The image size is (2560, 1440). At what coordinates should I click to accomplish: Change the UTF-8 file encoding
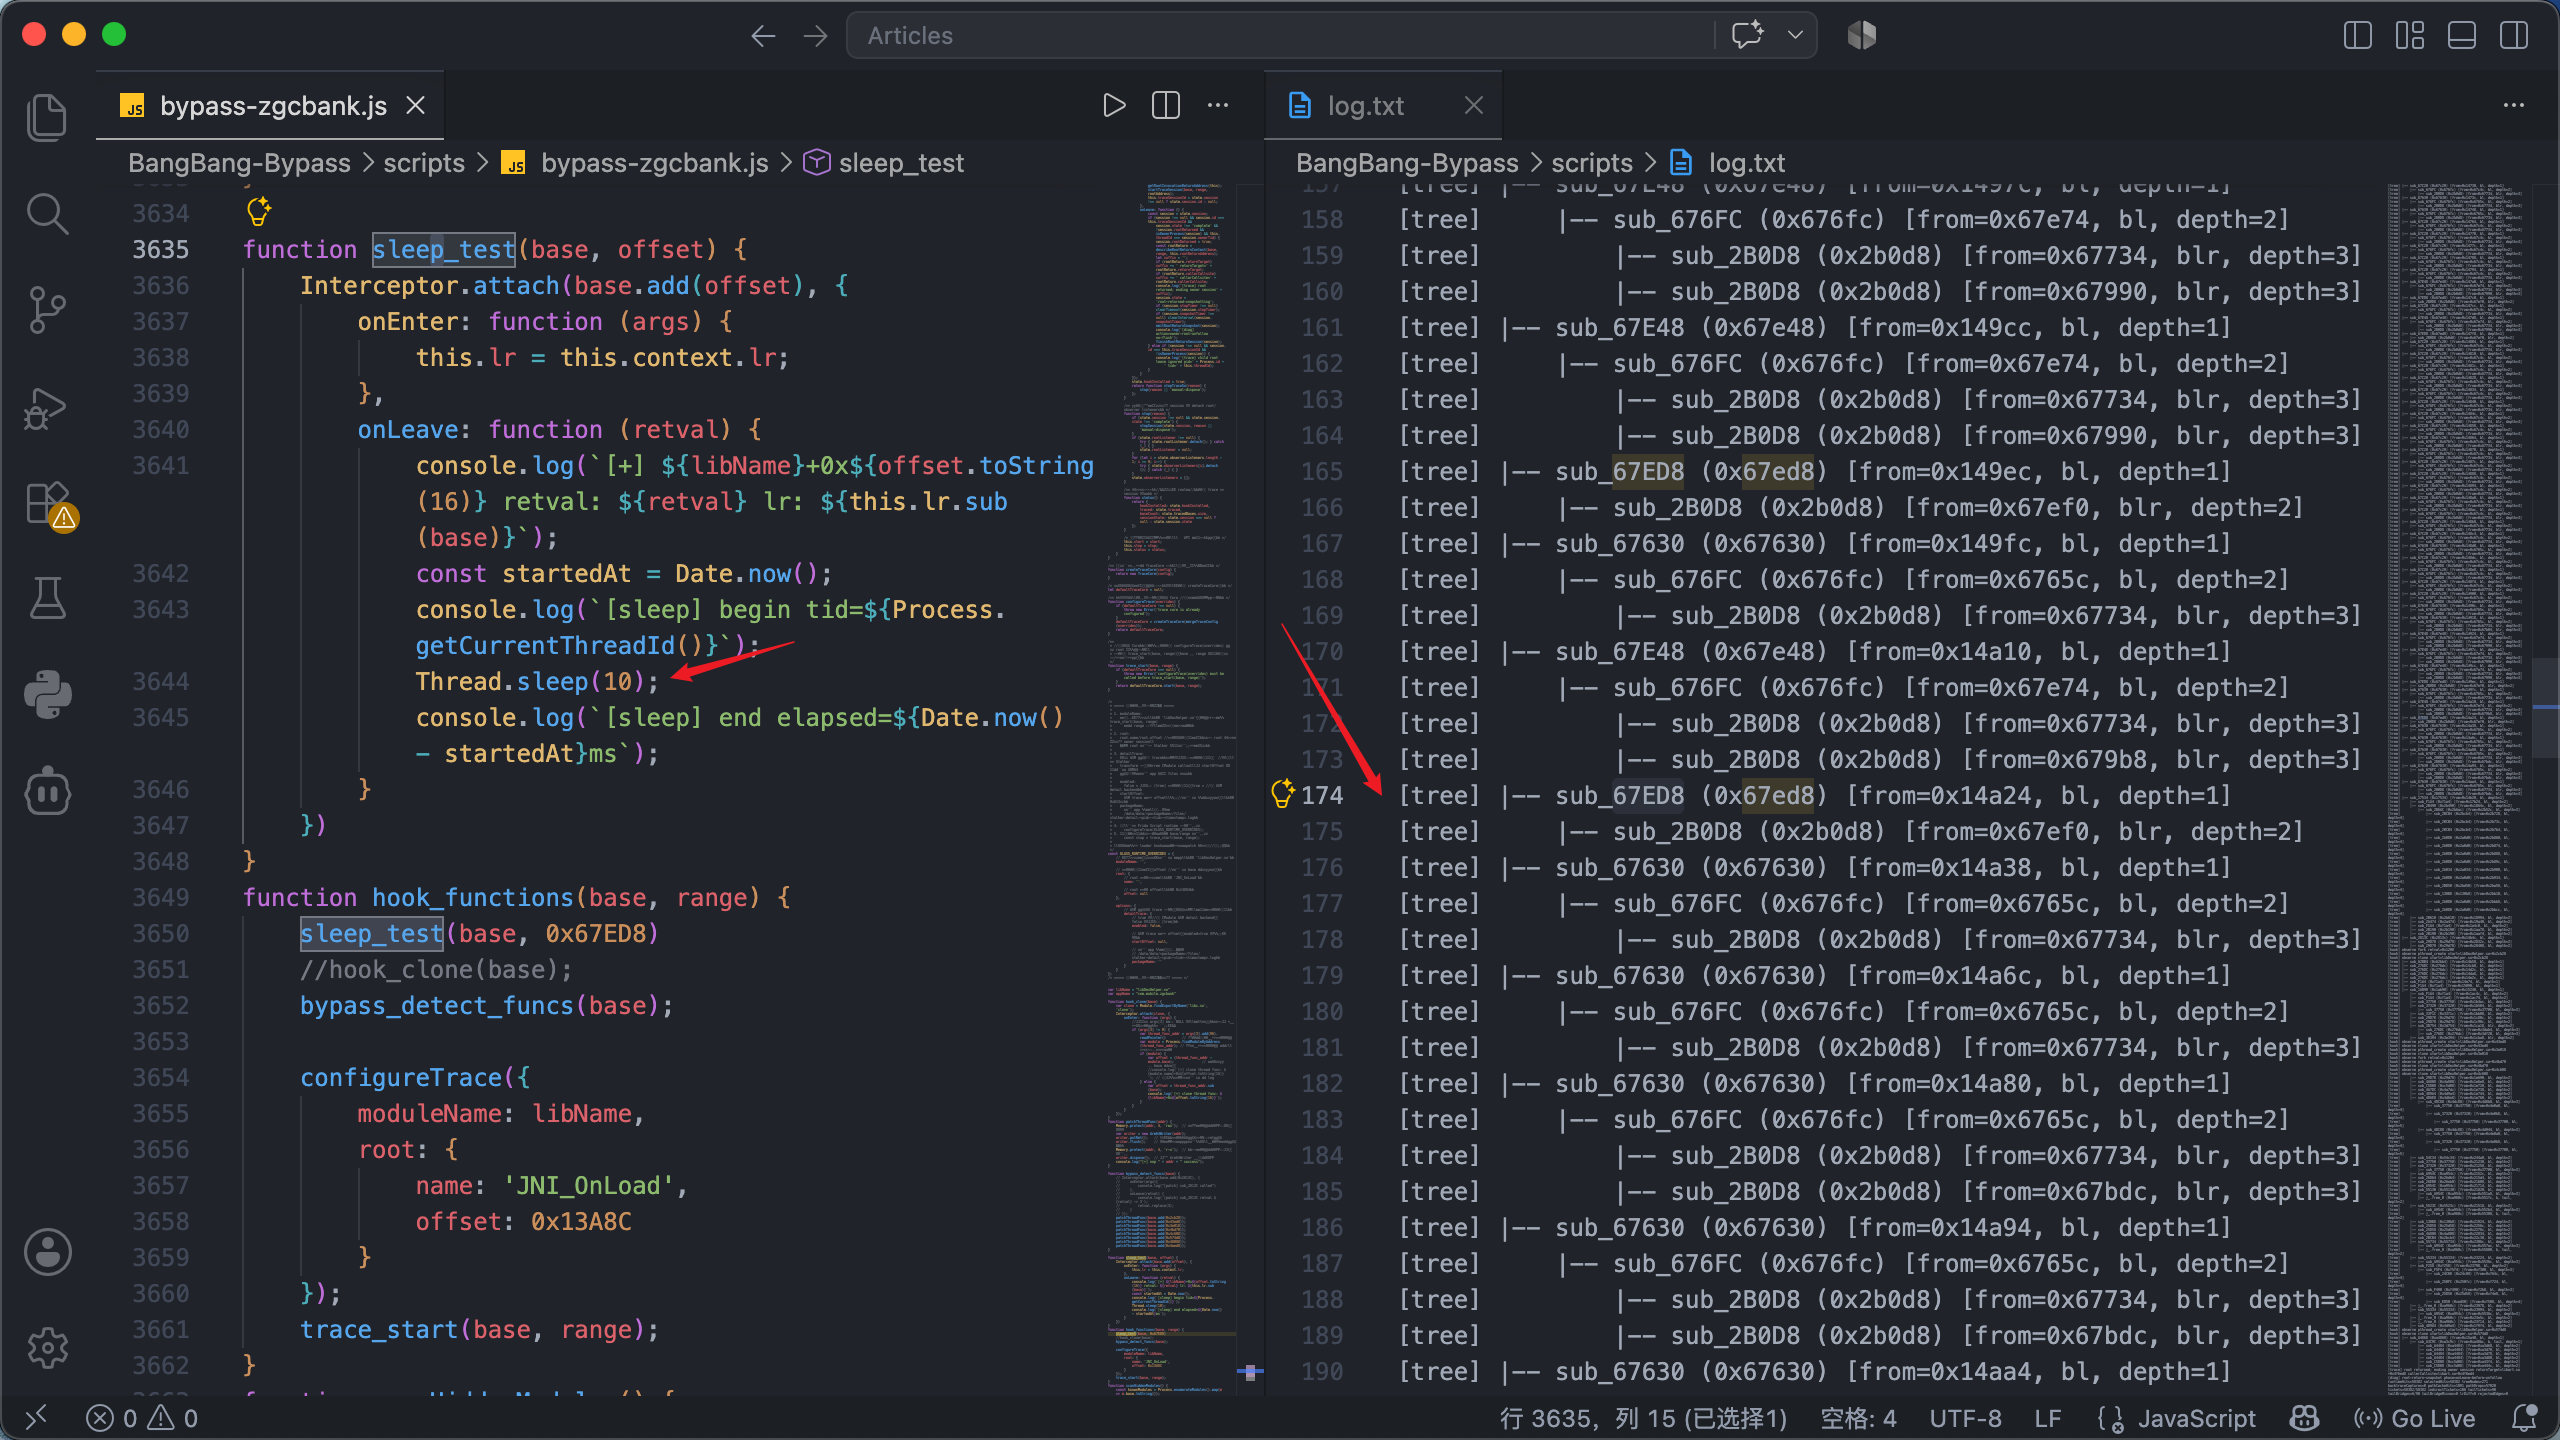[1965, 1418]
